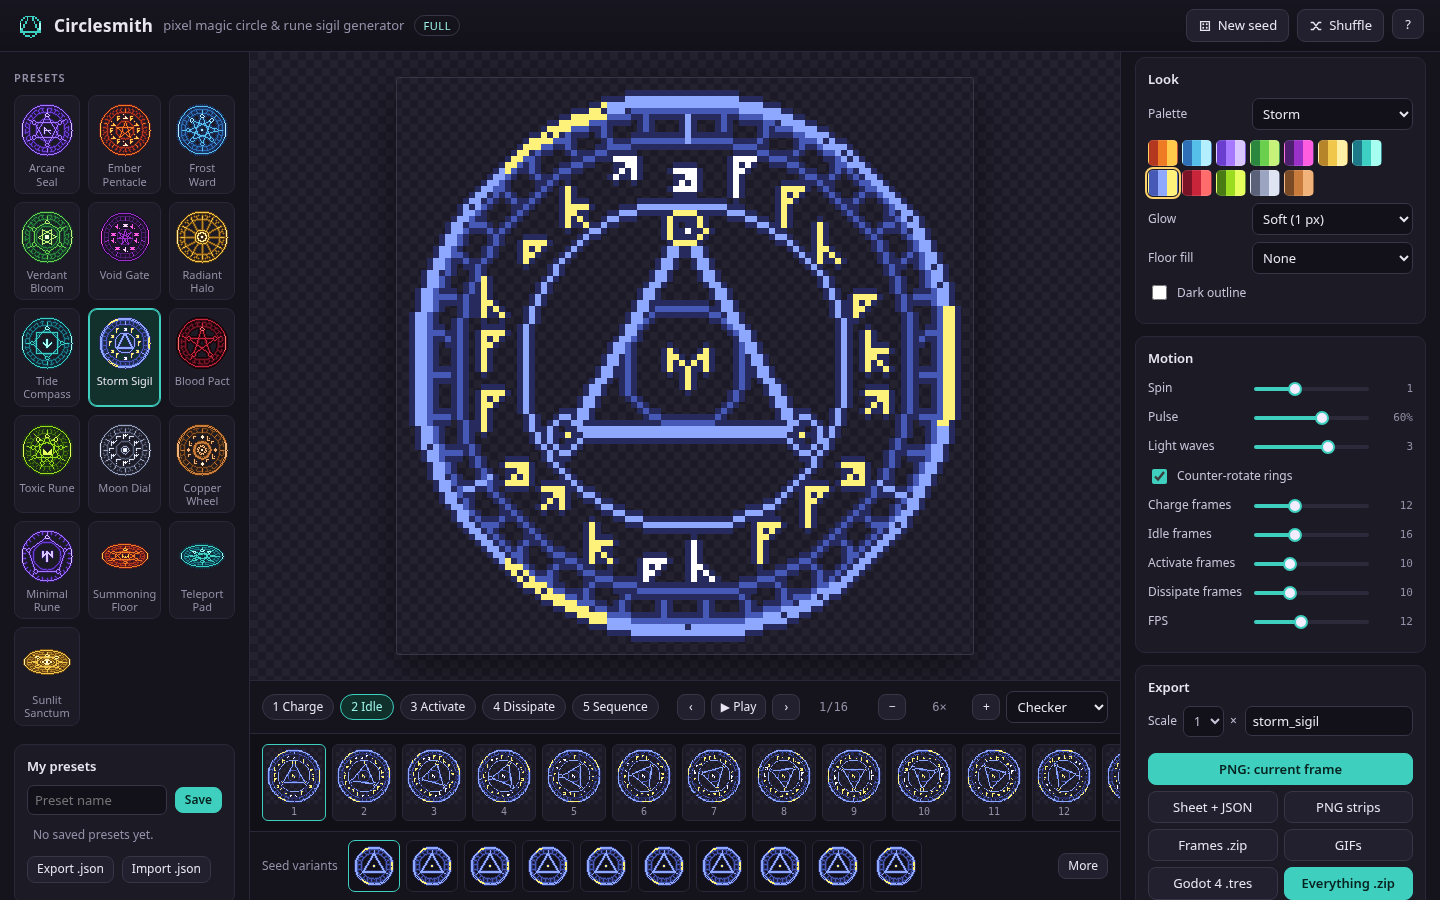Select the Toxic Rune preset
The width and height of the screenshot is (1440, 900).
(x=47, y=464)
